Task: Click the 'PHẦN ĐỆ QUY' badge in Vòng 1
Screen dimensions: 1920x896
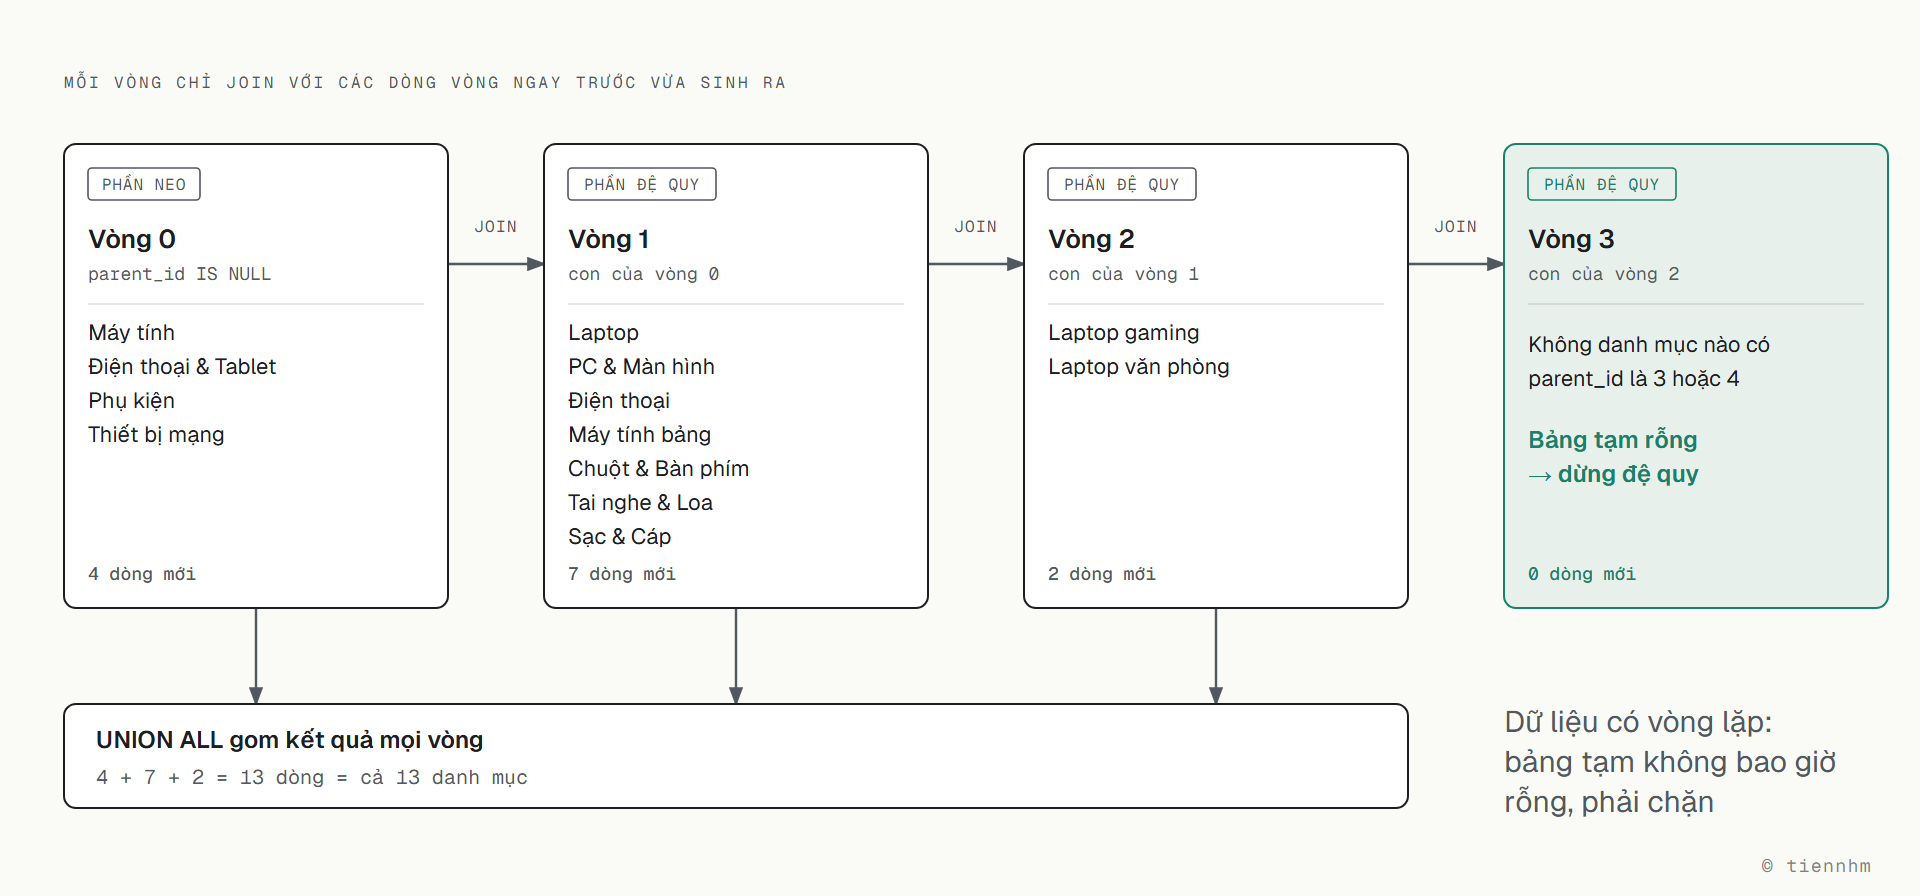Action: pyautogui.click(x=642, y=184)
